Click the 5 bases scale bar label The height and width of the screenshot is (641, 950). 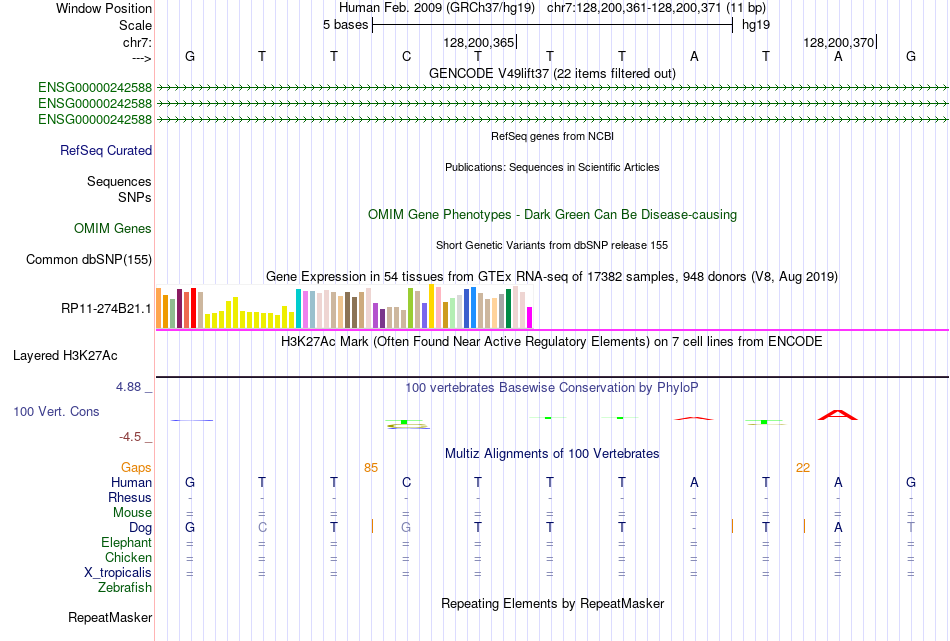[345, 25]
